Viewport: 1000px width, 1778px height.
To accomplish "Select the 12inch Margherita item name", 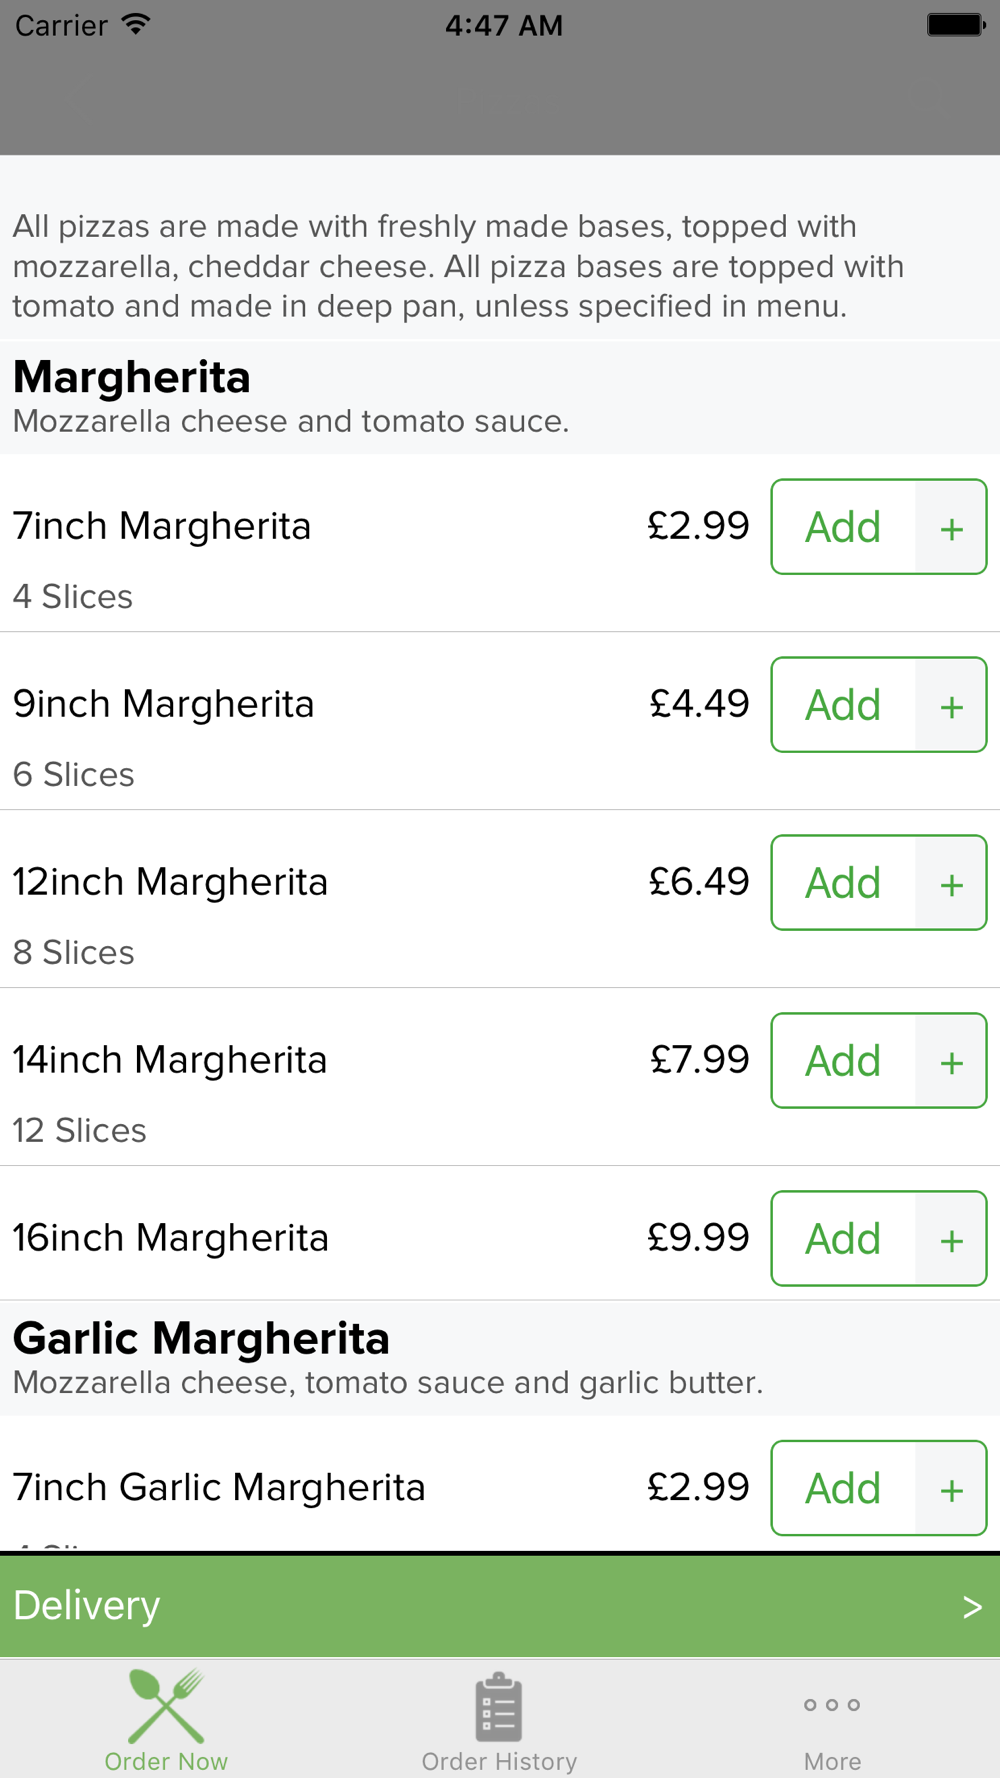I will (x=171, y=882).
